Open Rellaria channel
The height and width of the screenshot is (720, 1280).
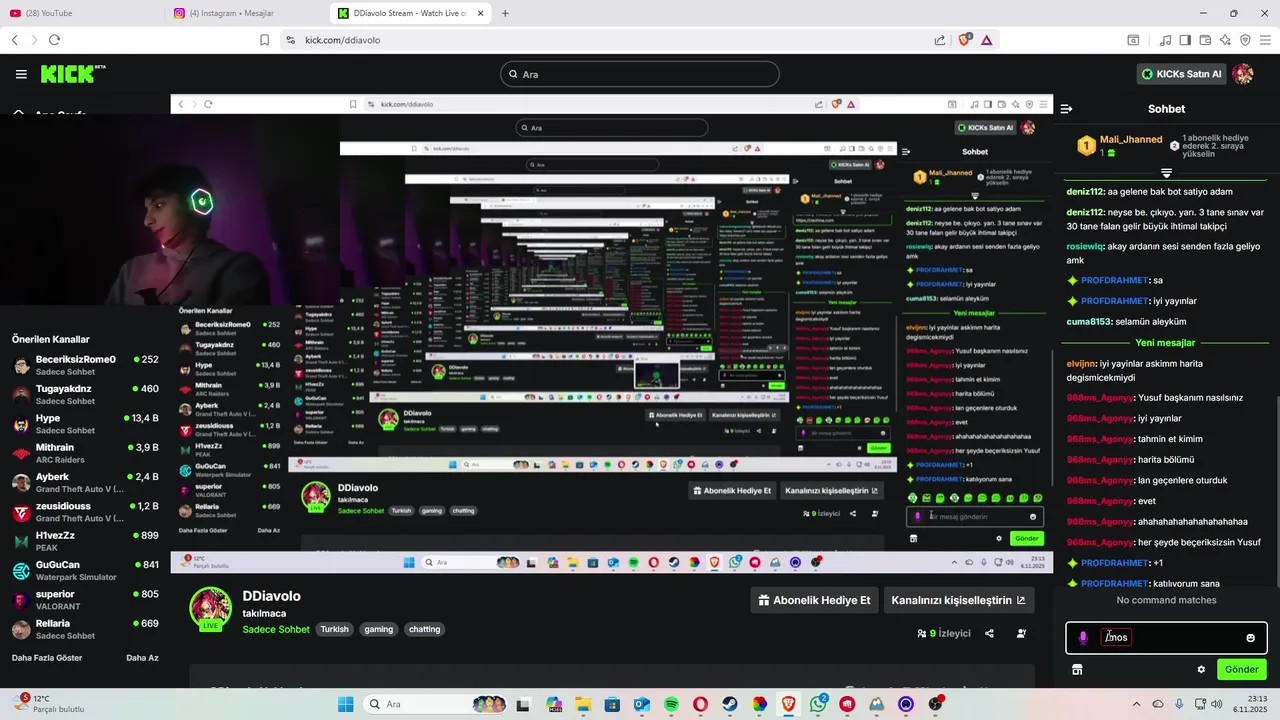pyautogui.click(x=85, y=629)
